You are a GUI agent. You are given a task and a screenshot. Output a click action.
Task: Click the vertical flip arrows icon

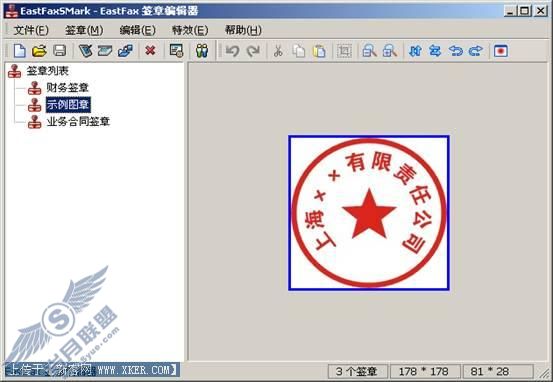point(415,51)
